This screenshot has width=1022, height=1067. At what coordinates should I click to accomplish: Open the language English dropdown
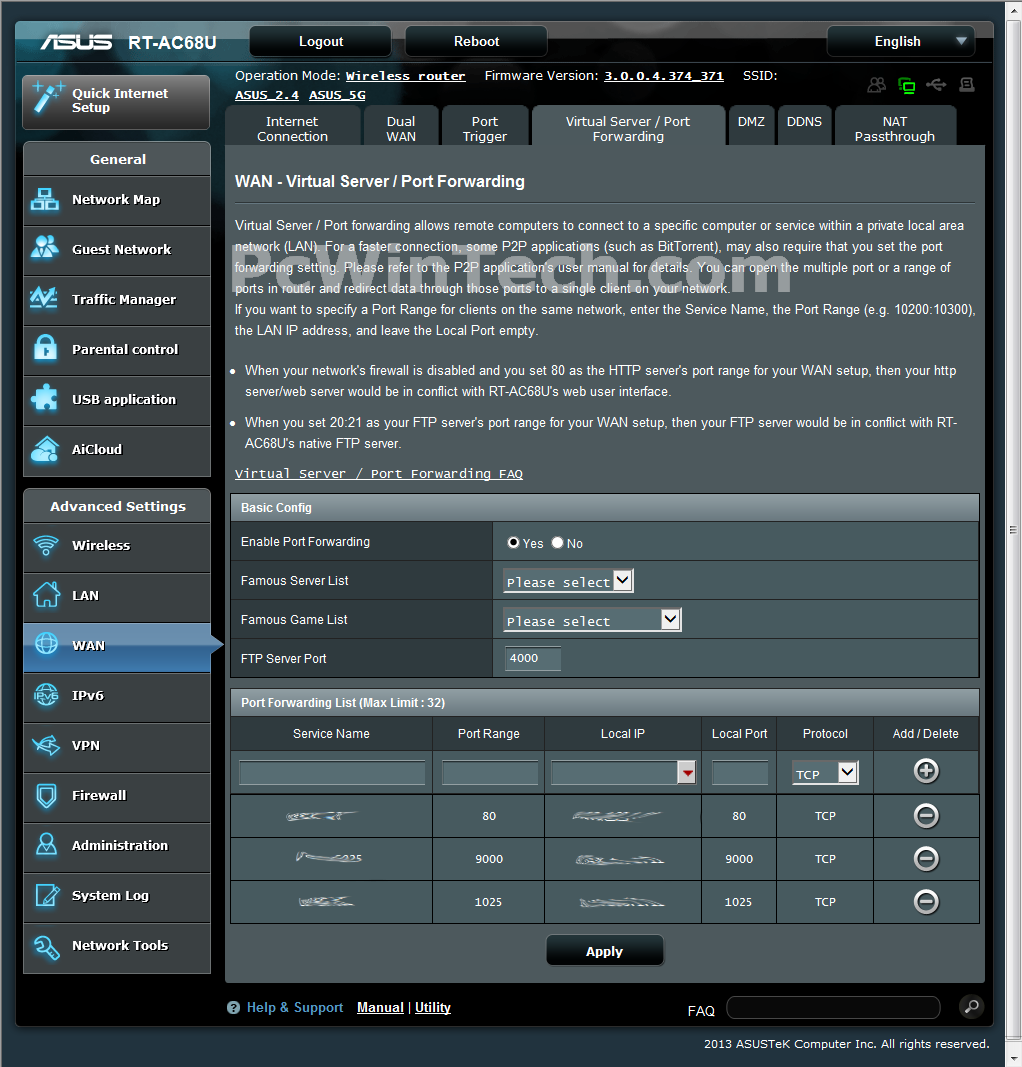[x=900, y=41]
